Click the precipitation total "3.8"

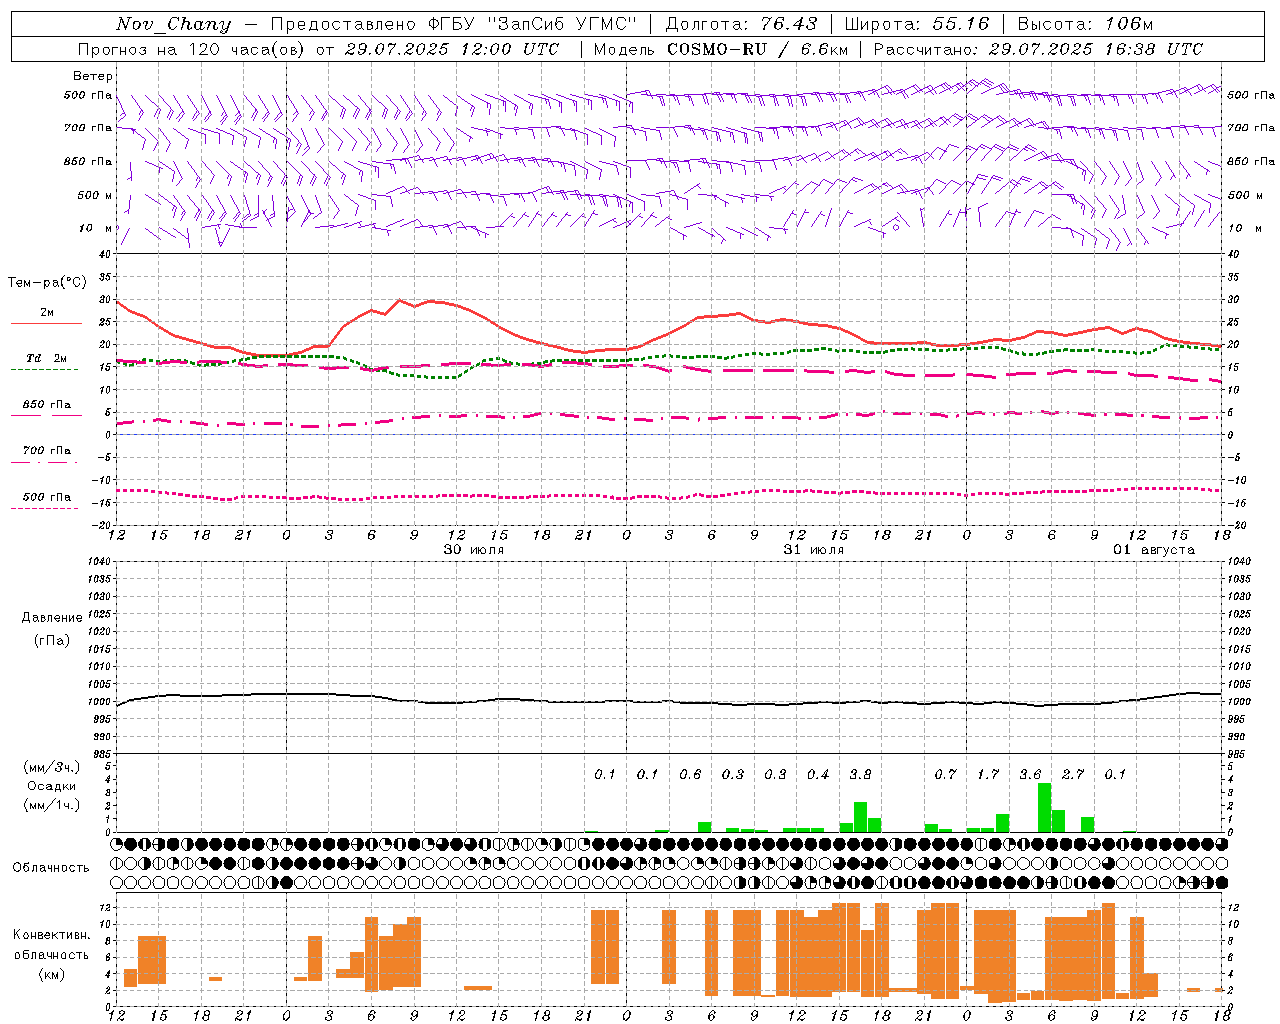coord(860,774)
